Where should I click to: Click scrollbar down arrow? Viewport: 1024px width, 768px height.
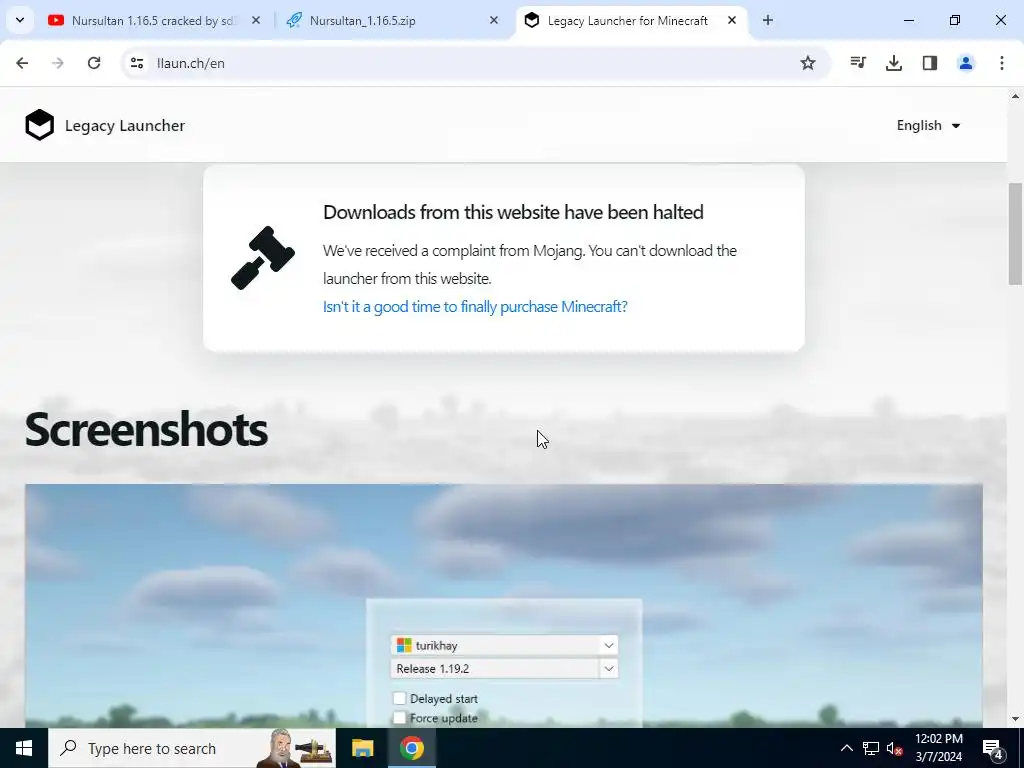coord(1015,720)
